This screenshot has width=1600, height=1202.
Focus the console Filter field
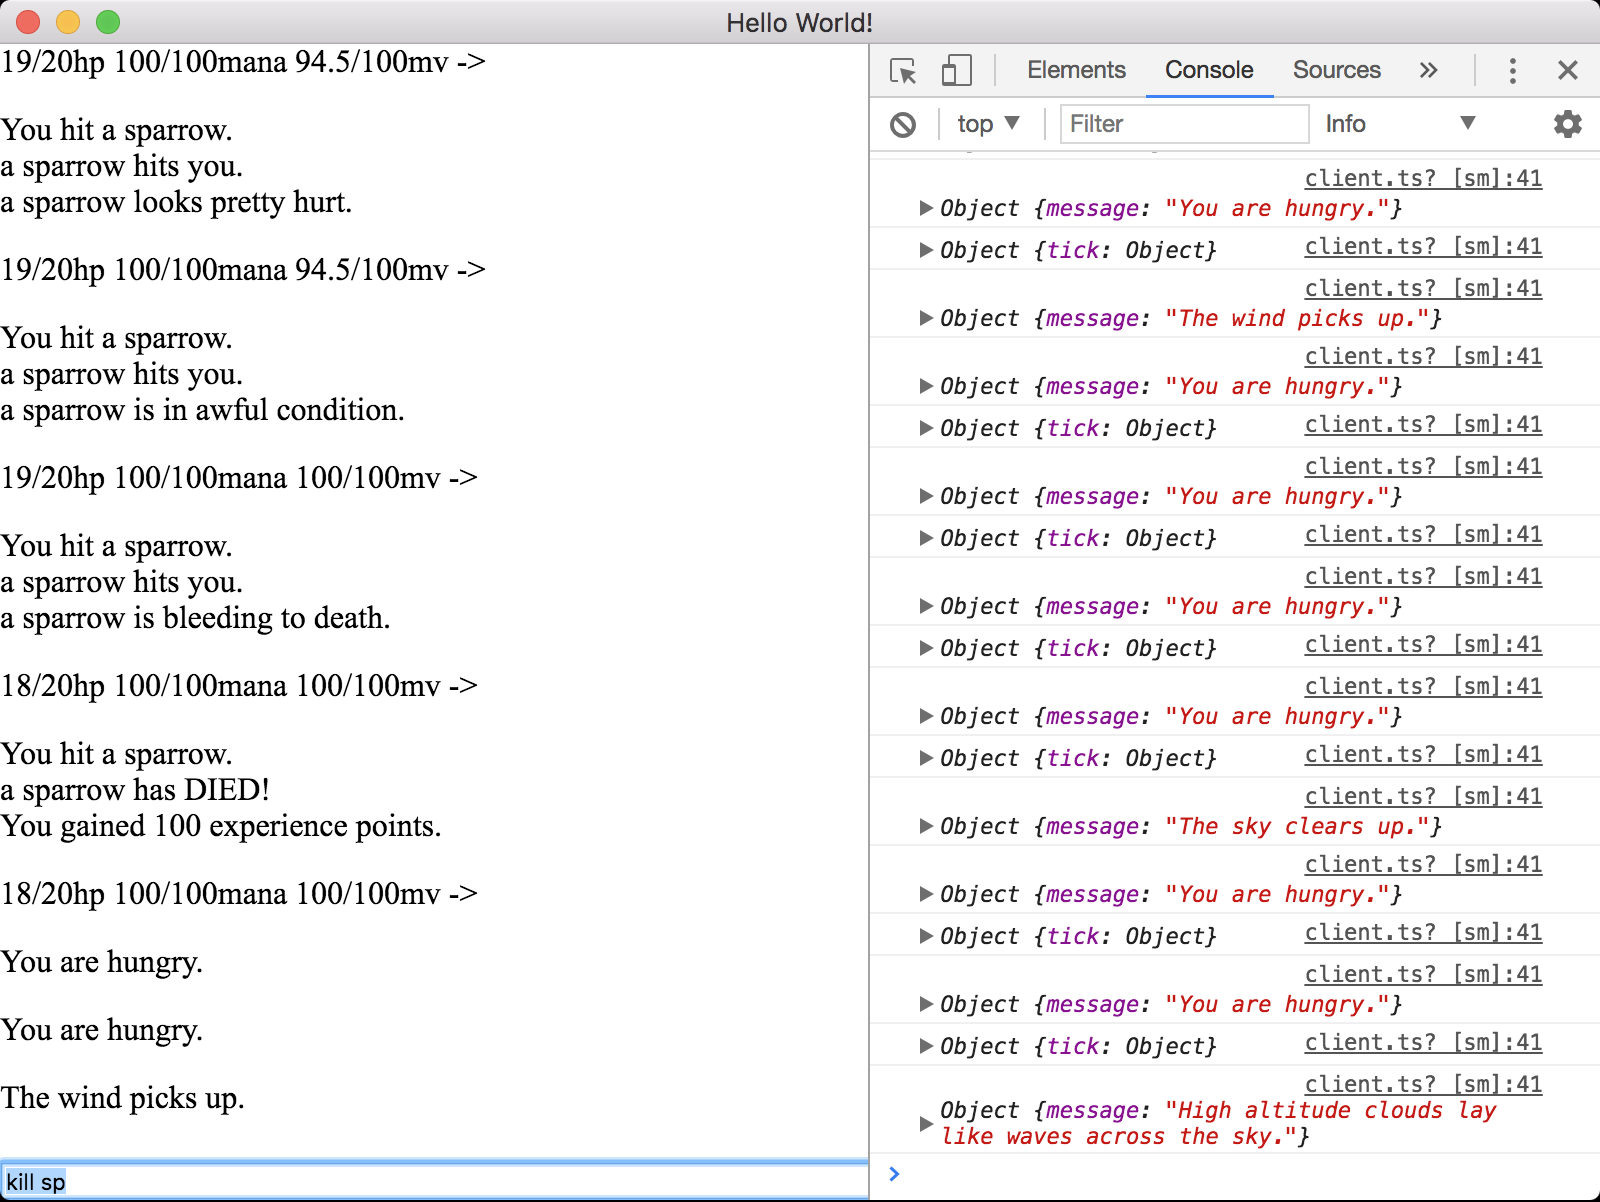(x=1184, y=124)
